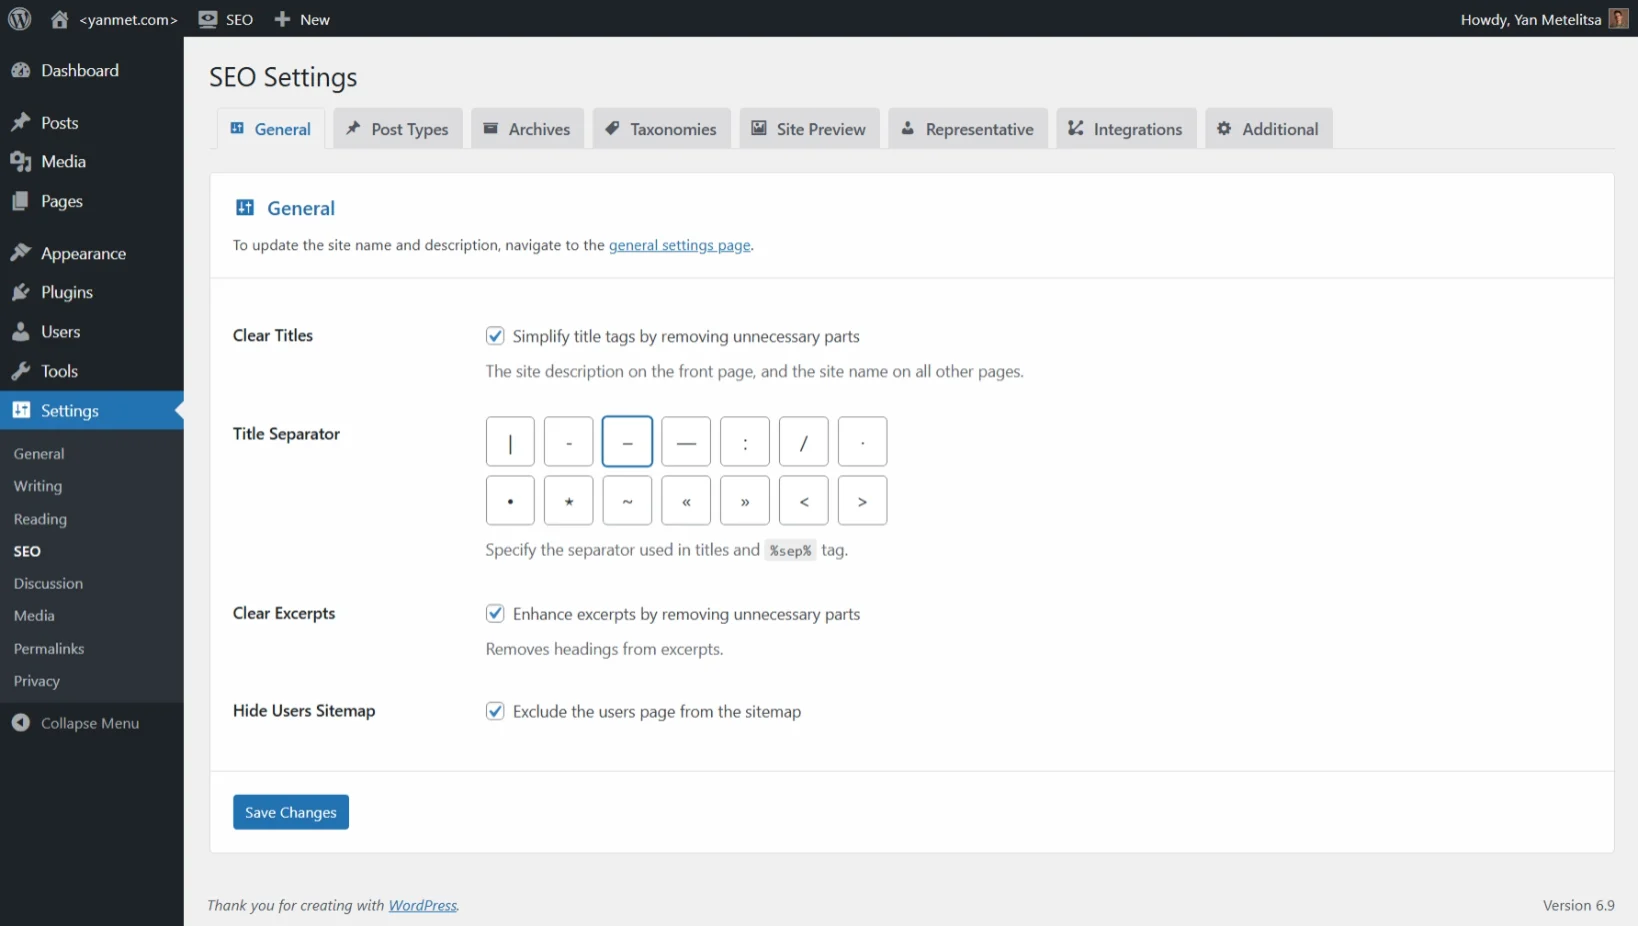
Task: Open the New content dropdown
Action: coord(302,19)
